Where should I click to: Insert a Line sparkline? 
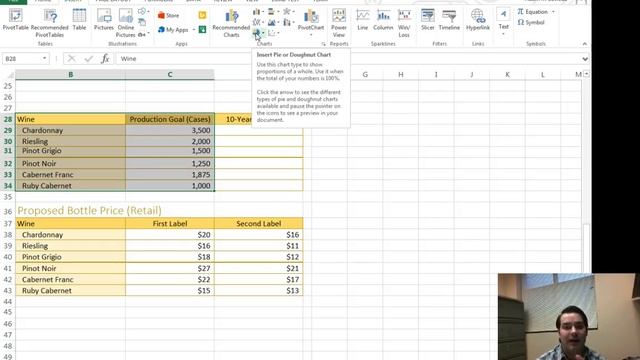click(x=362, y=20)
